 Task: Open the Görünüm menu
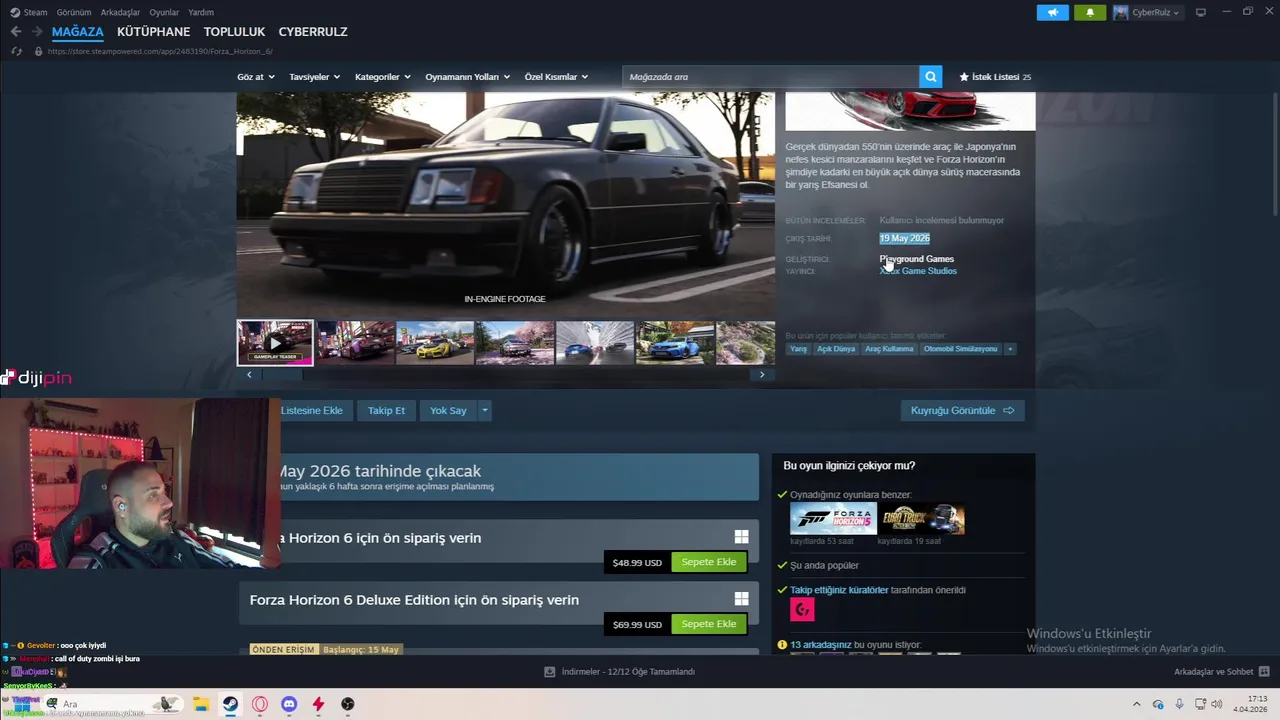pyautogui.click(x=74, y=12)
